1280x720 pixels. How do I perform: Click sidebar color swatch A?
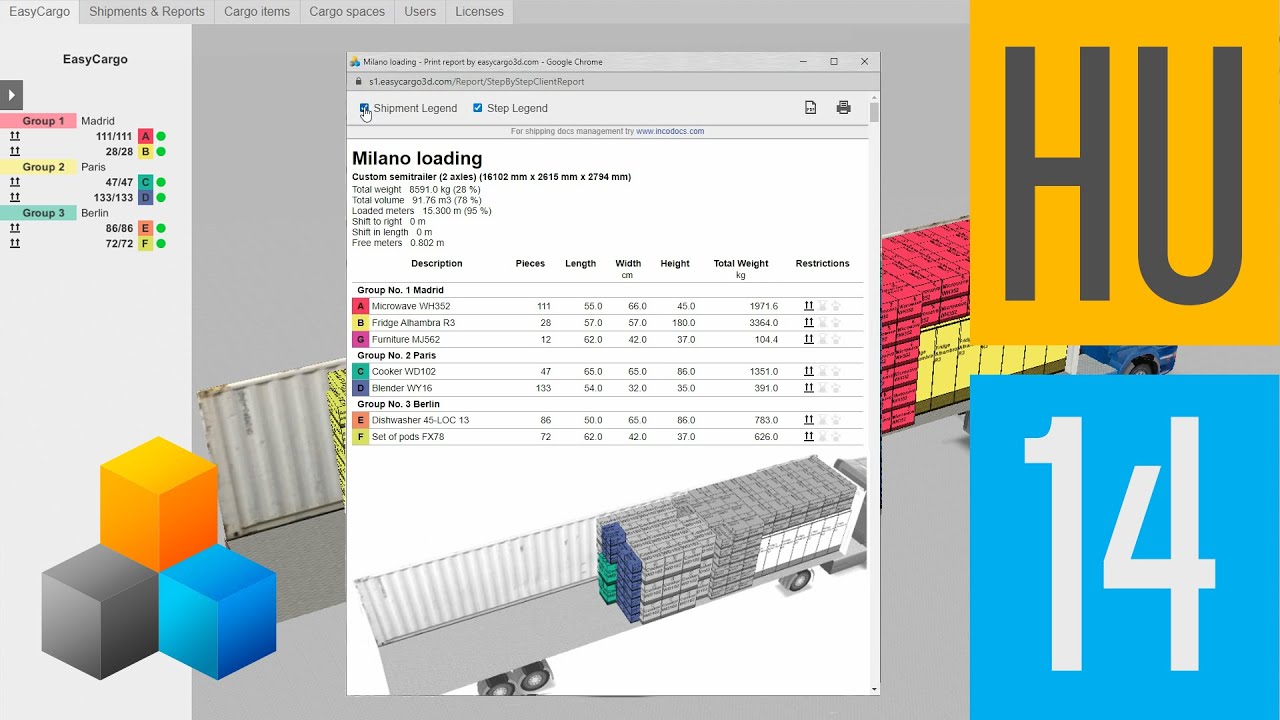coord(146,136)
